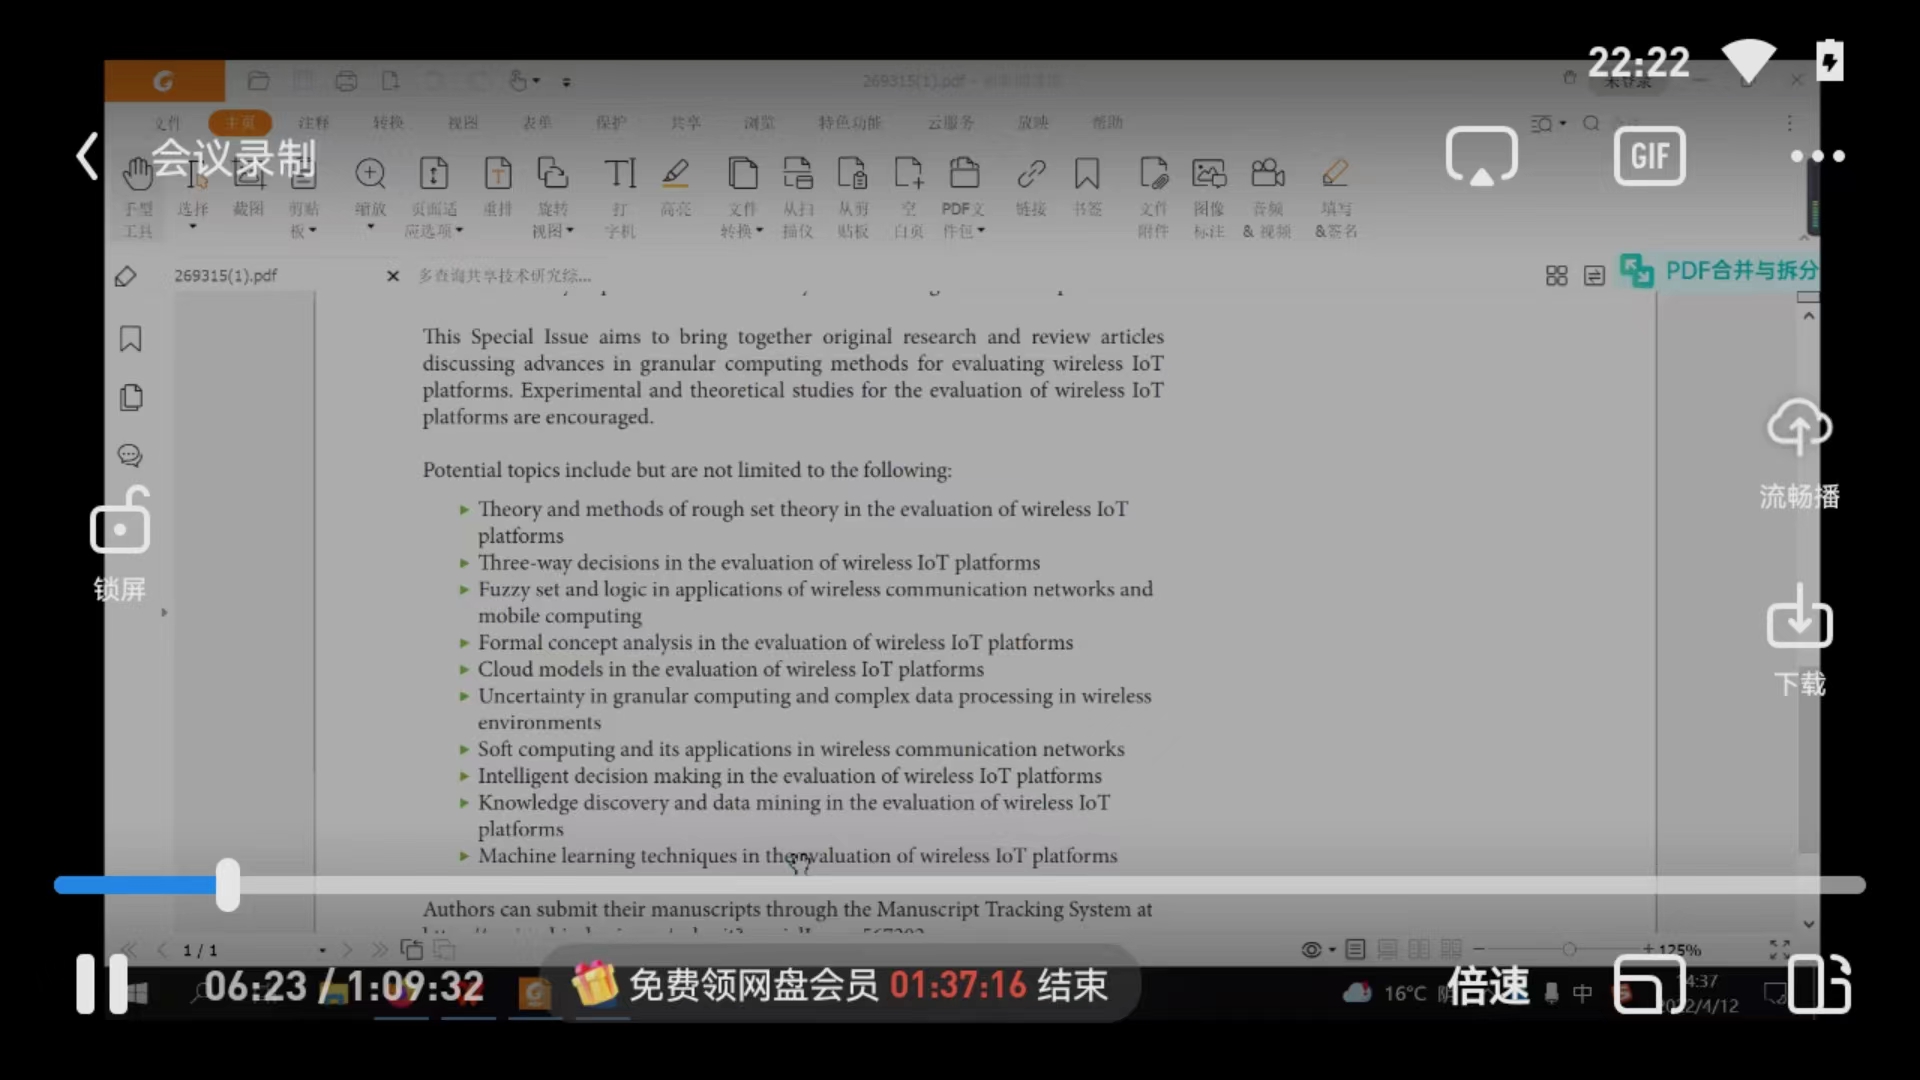Tap the rotate screen icon
This screenshot has width=1920, height=1080.
(x=1818, y=984)
